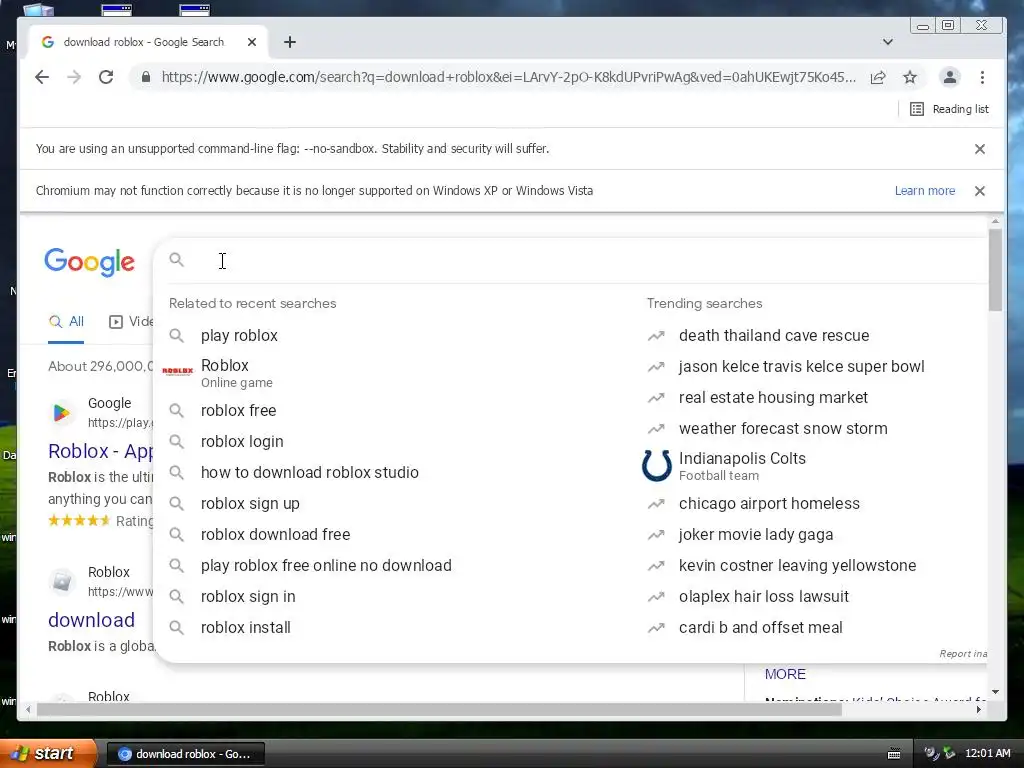The width and height of the screenshot is (1024, 768).
Task: Open a new tab with the plus button
Action: [x=290, y=42]
